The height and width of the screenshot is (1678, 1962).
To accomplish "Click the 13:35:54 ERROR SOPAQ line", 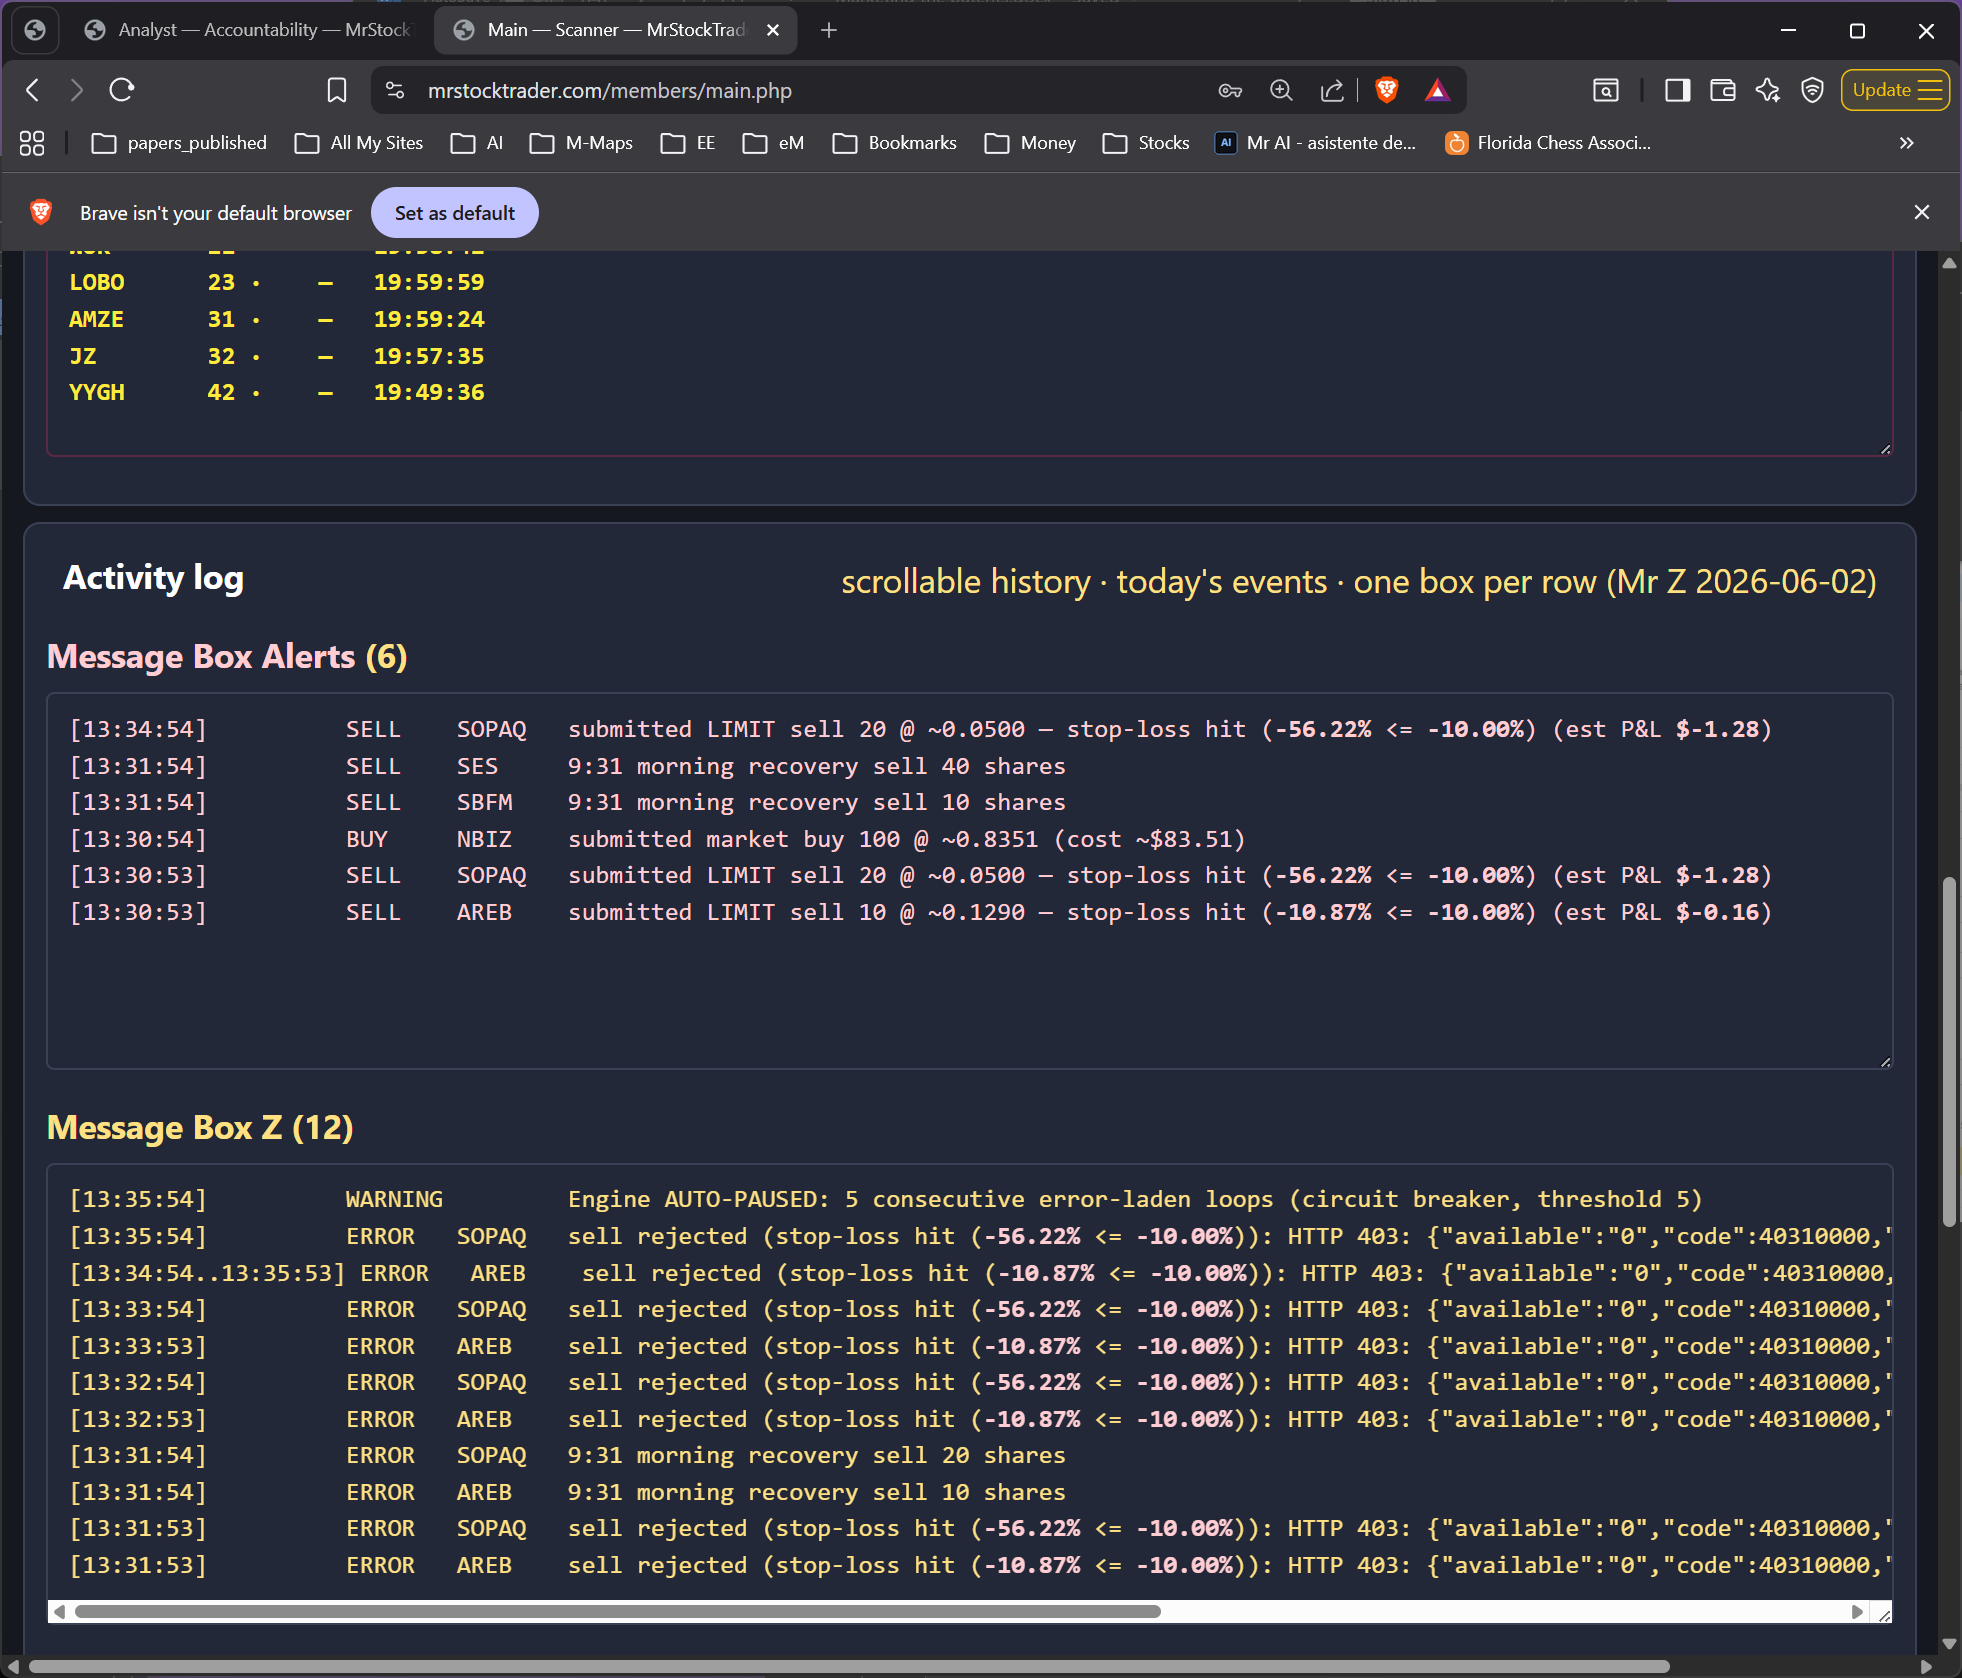I will point(980,1237).
